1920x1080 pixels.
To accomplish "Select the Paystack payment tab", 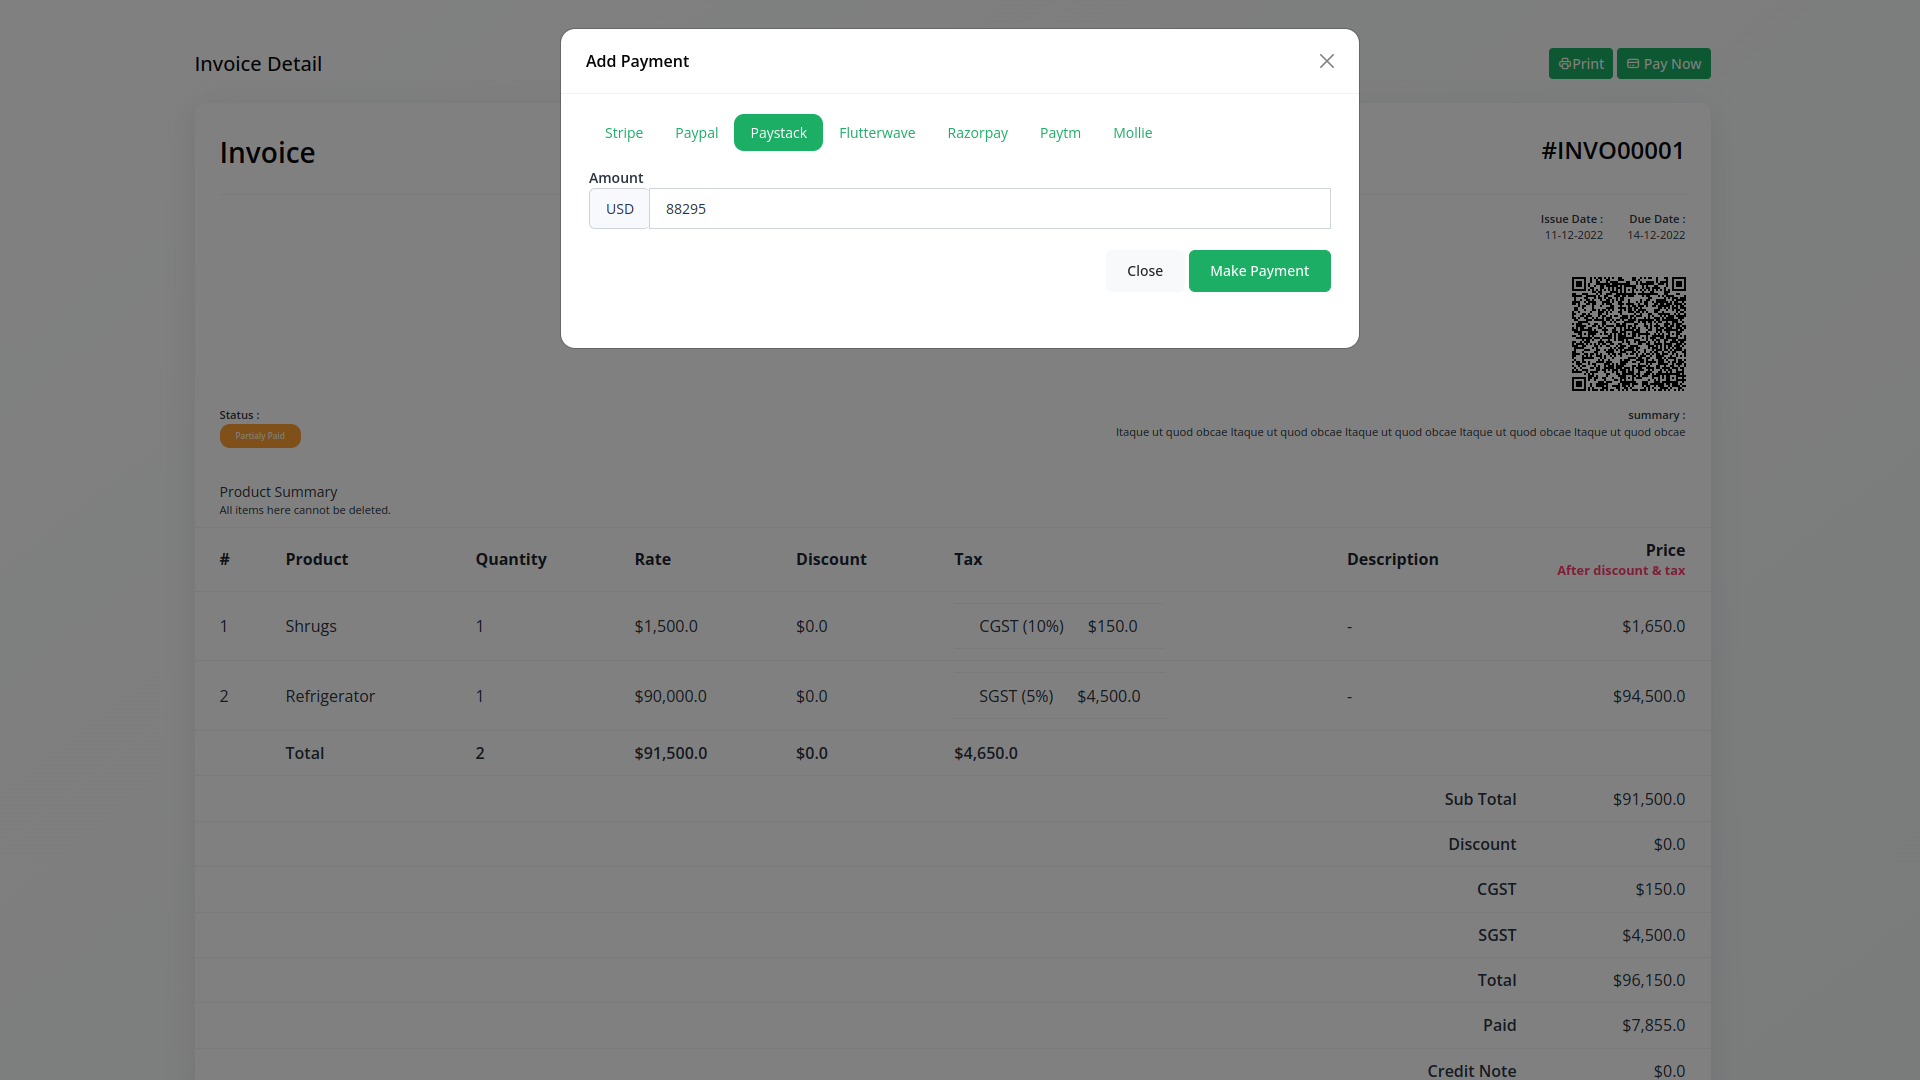I will 778,133.
